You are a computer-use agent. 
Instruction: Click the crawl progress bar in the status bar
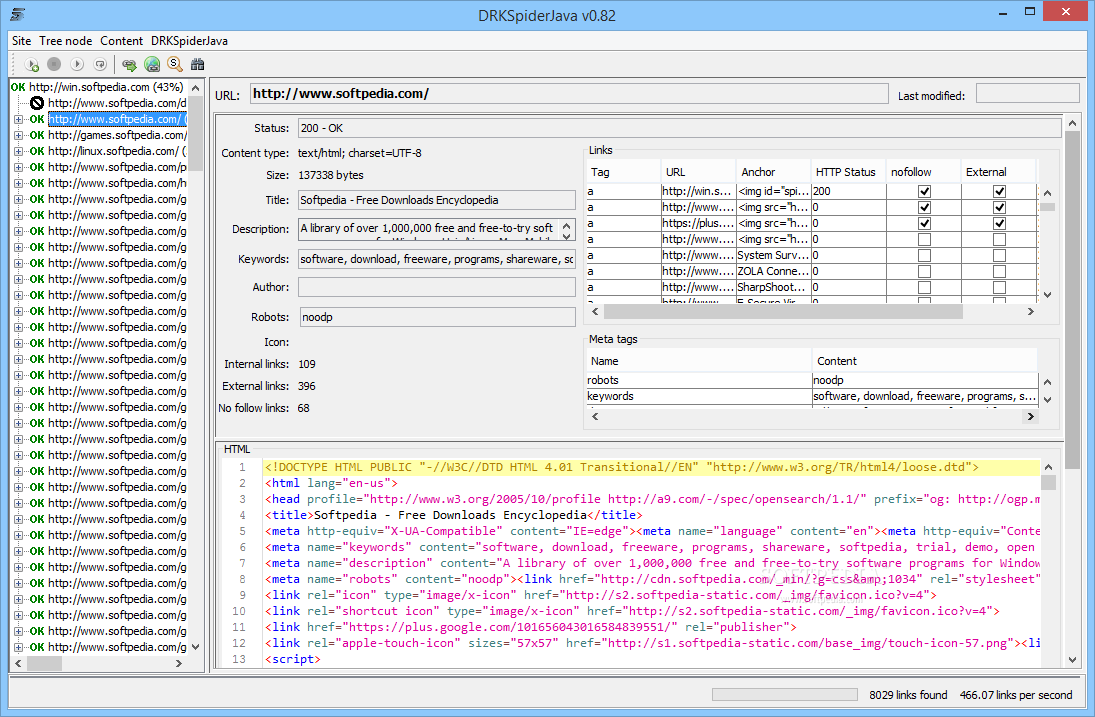coord(784,695)
